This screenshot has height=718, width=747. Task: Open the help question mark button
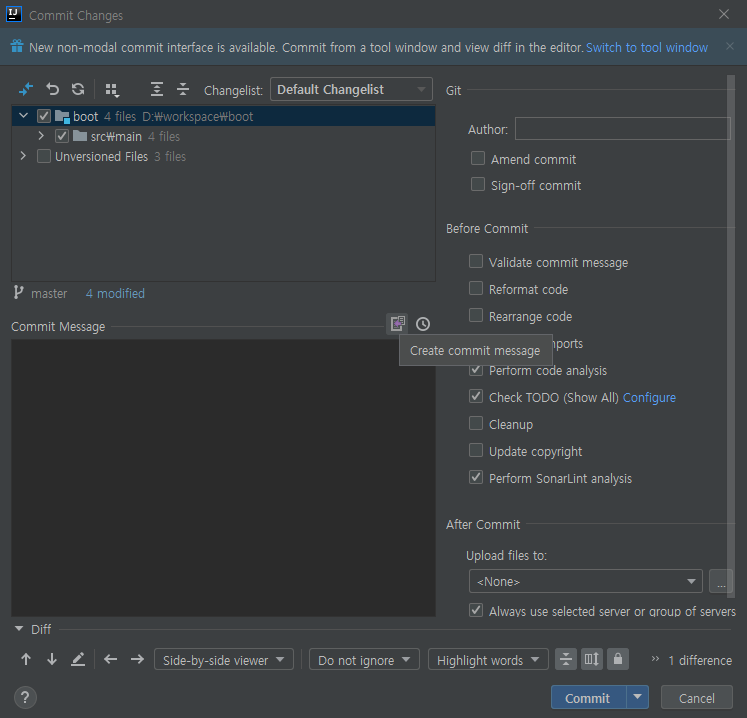25,698
